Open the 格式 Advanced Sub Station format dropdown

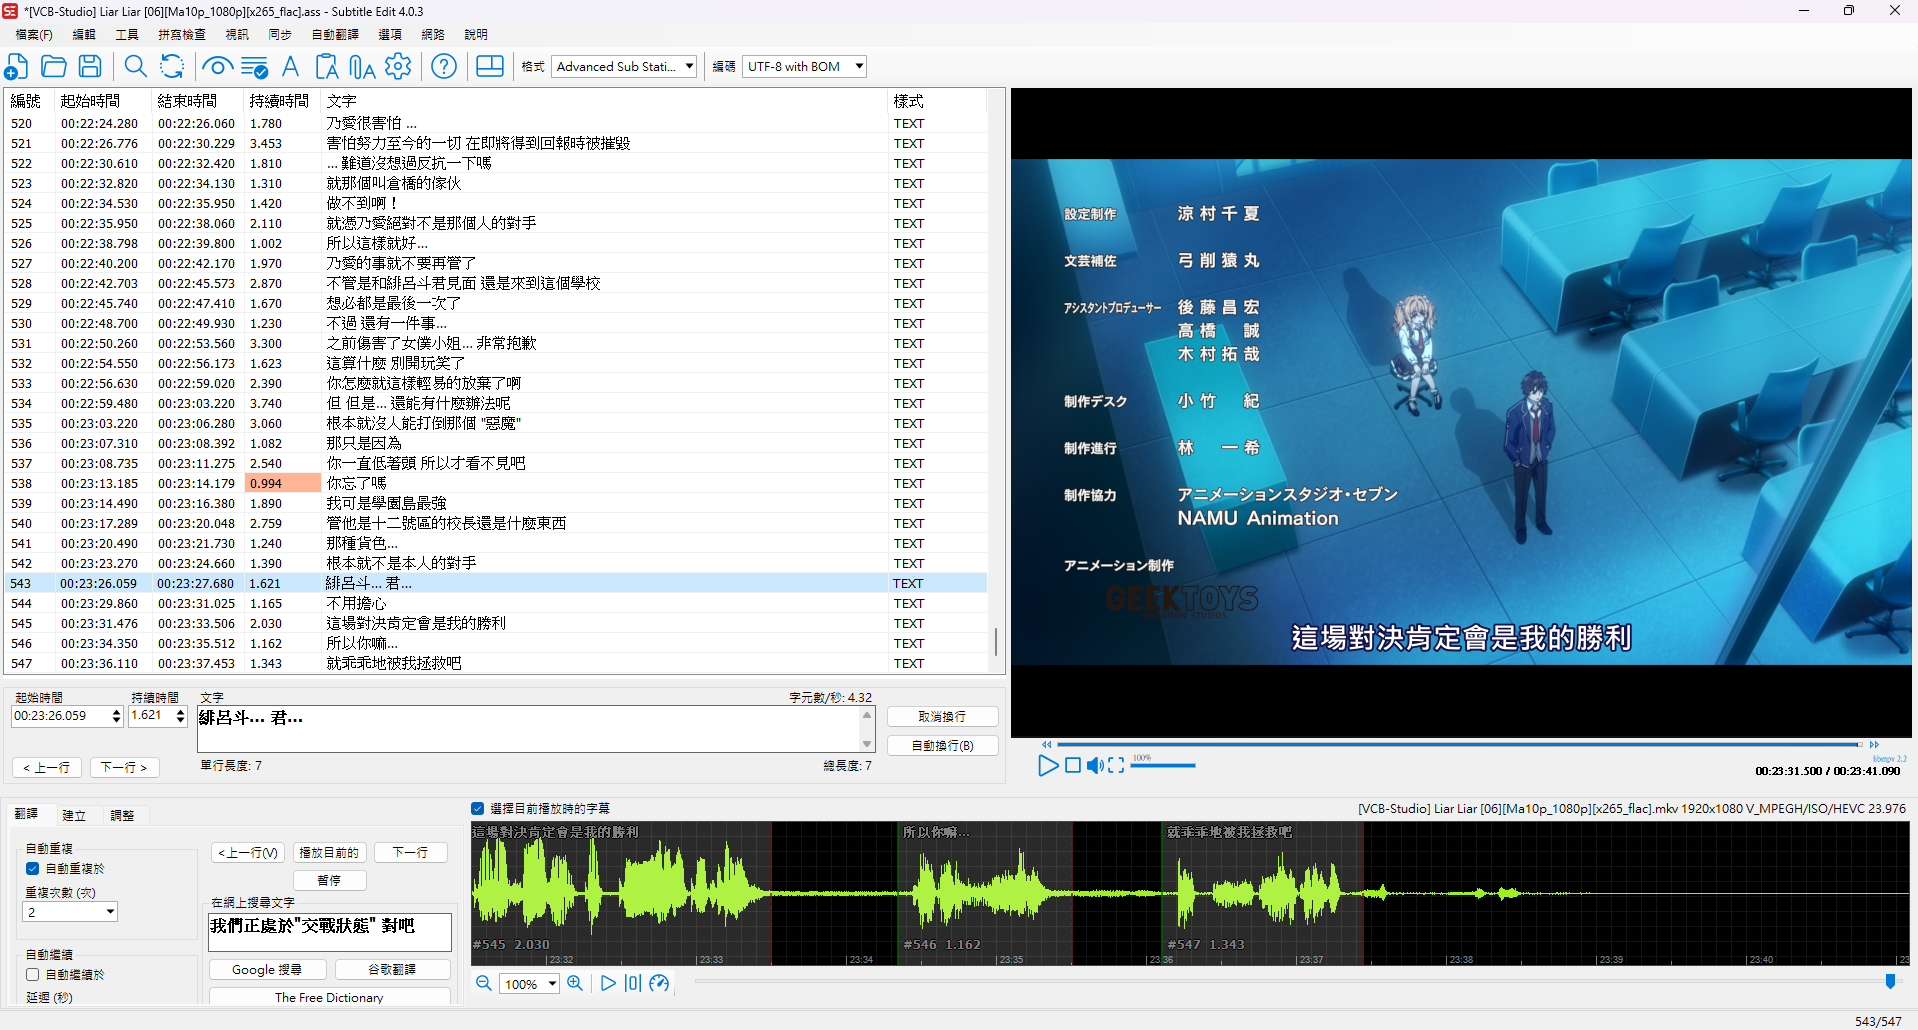click(624, 67)
